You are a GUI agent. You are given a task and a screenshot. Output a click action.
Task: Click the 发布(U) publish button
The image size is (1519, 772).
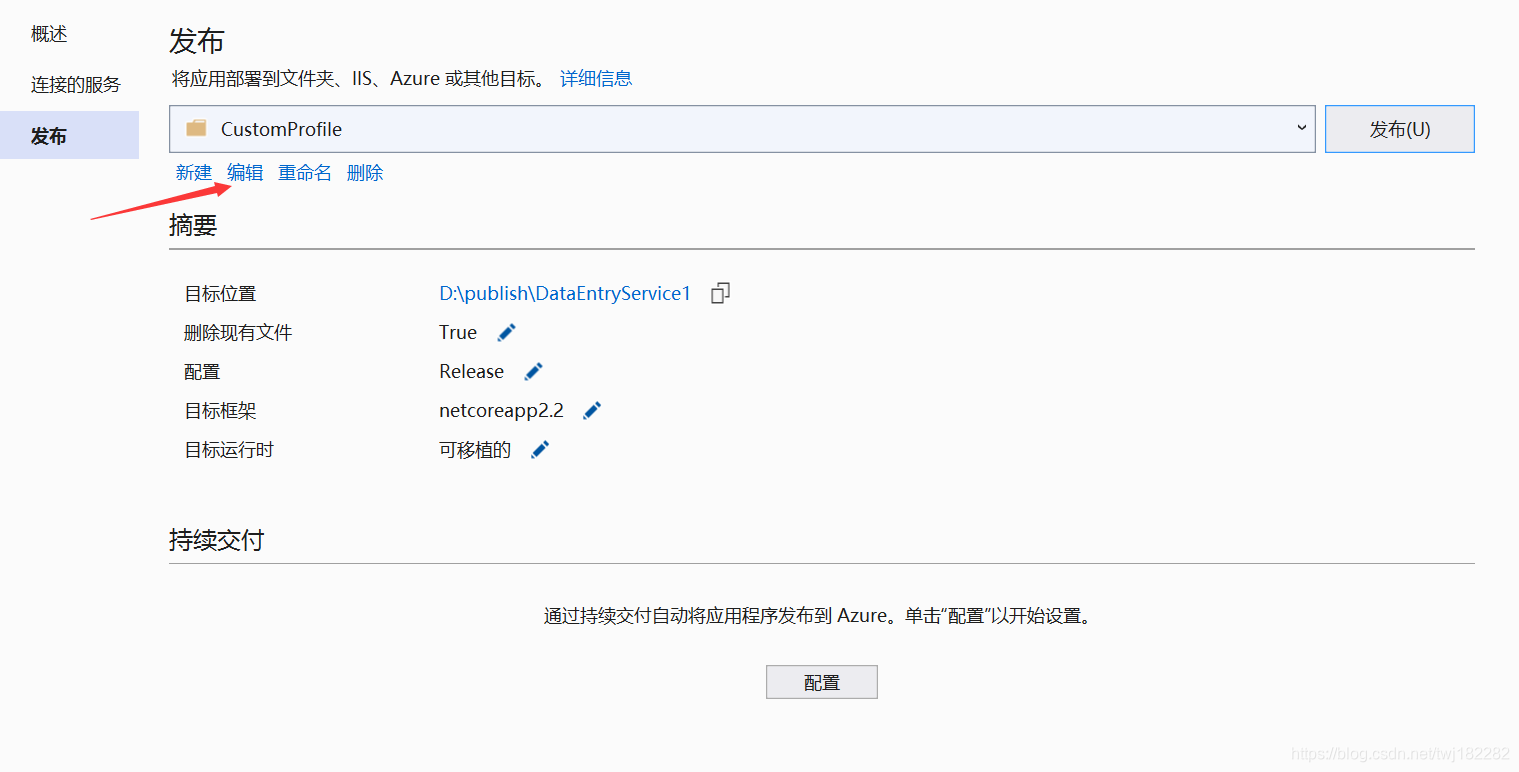click(1399, 129)
